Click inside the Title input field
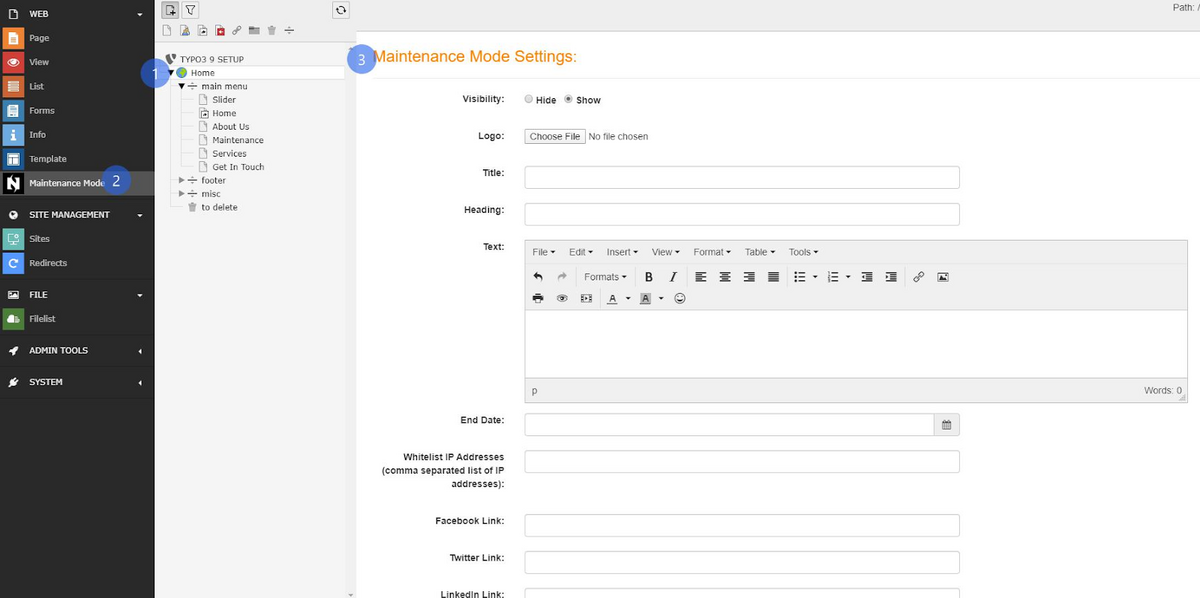This screenshot has width=1200, height=598. click(740, 177)
